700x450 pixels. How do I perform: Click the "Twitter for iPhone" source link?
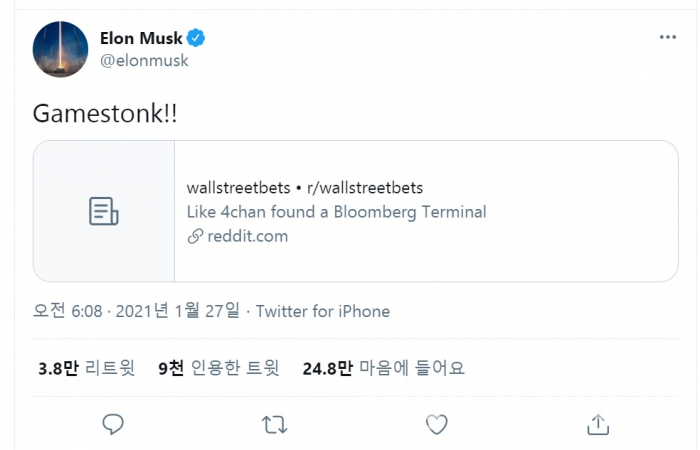point(323,311)
